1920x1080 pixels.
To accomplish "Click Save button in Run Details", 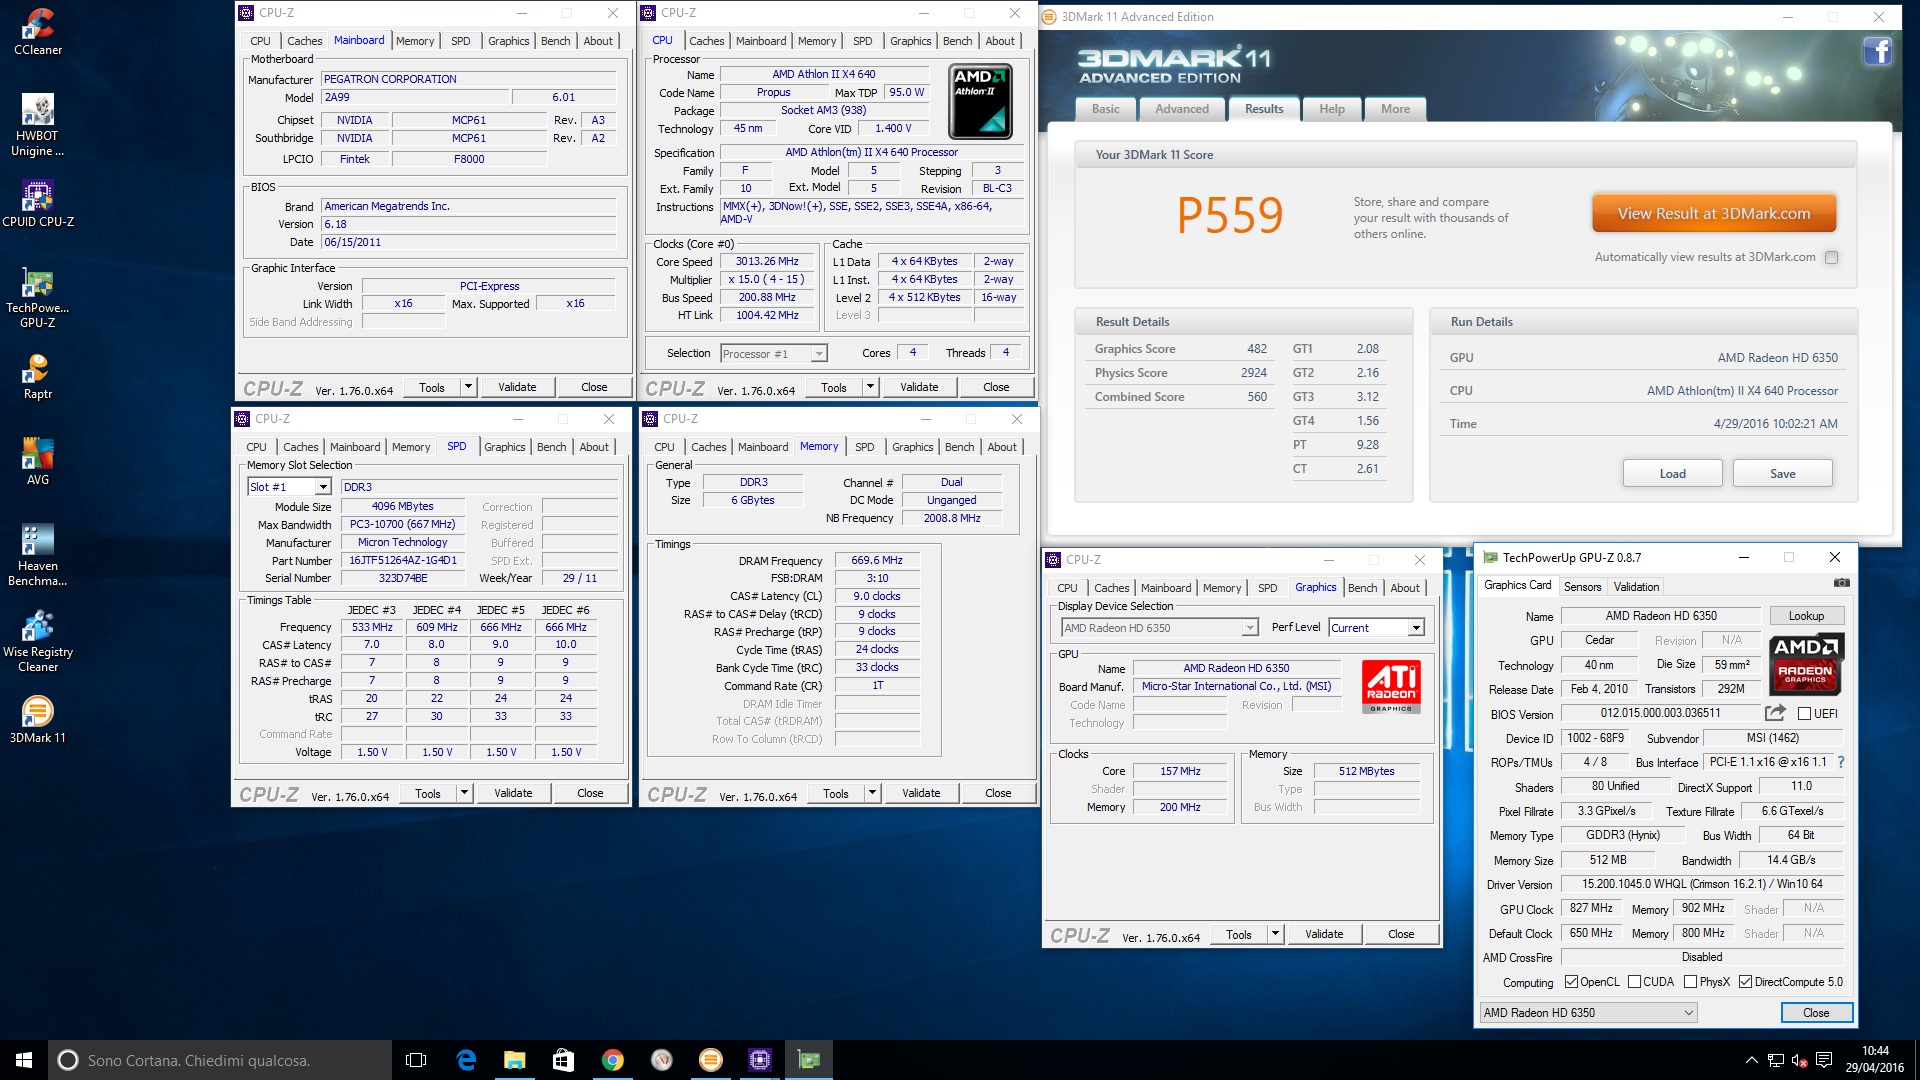I will pyautogui.click(x=1782, y=474).
